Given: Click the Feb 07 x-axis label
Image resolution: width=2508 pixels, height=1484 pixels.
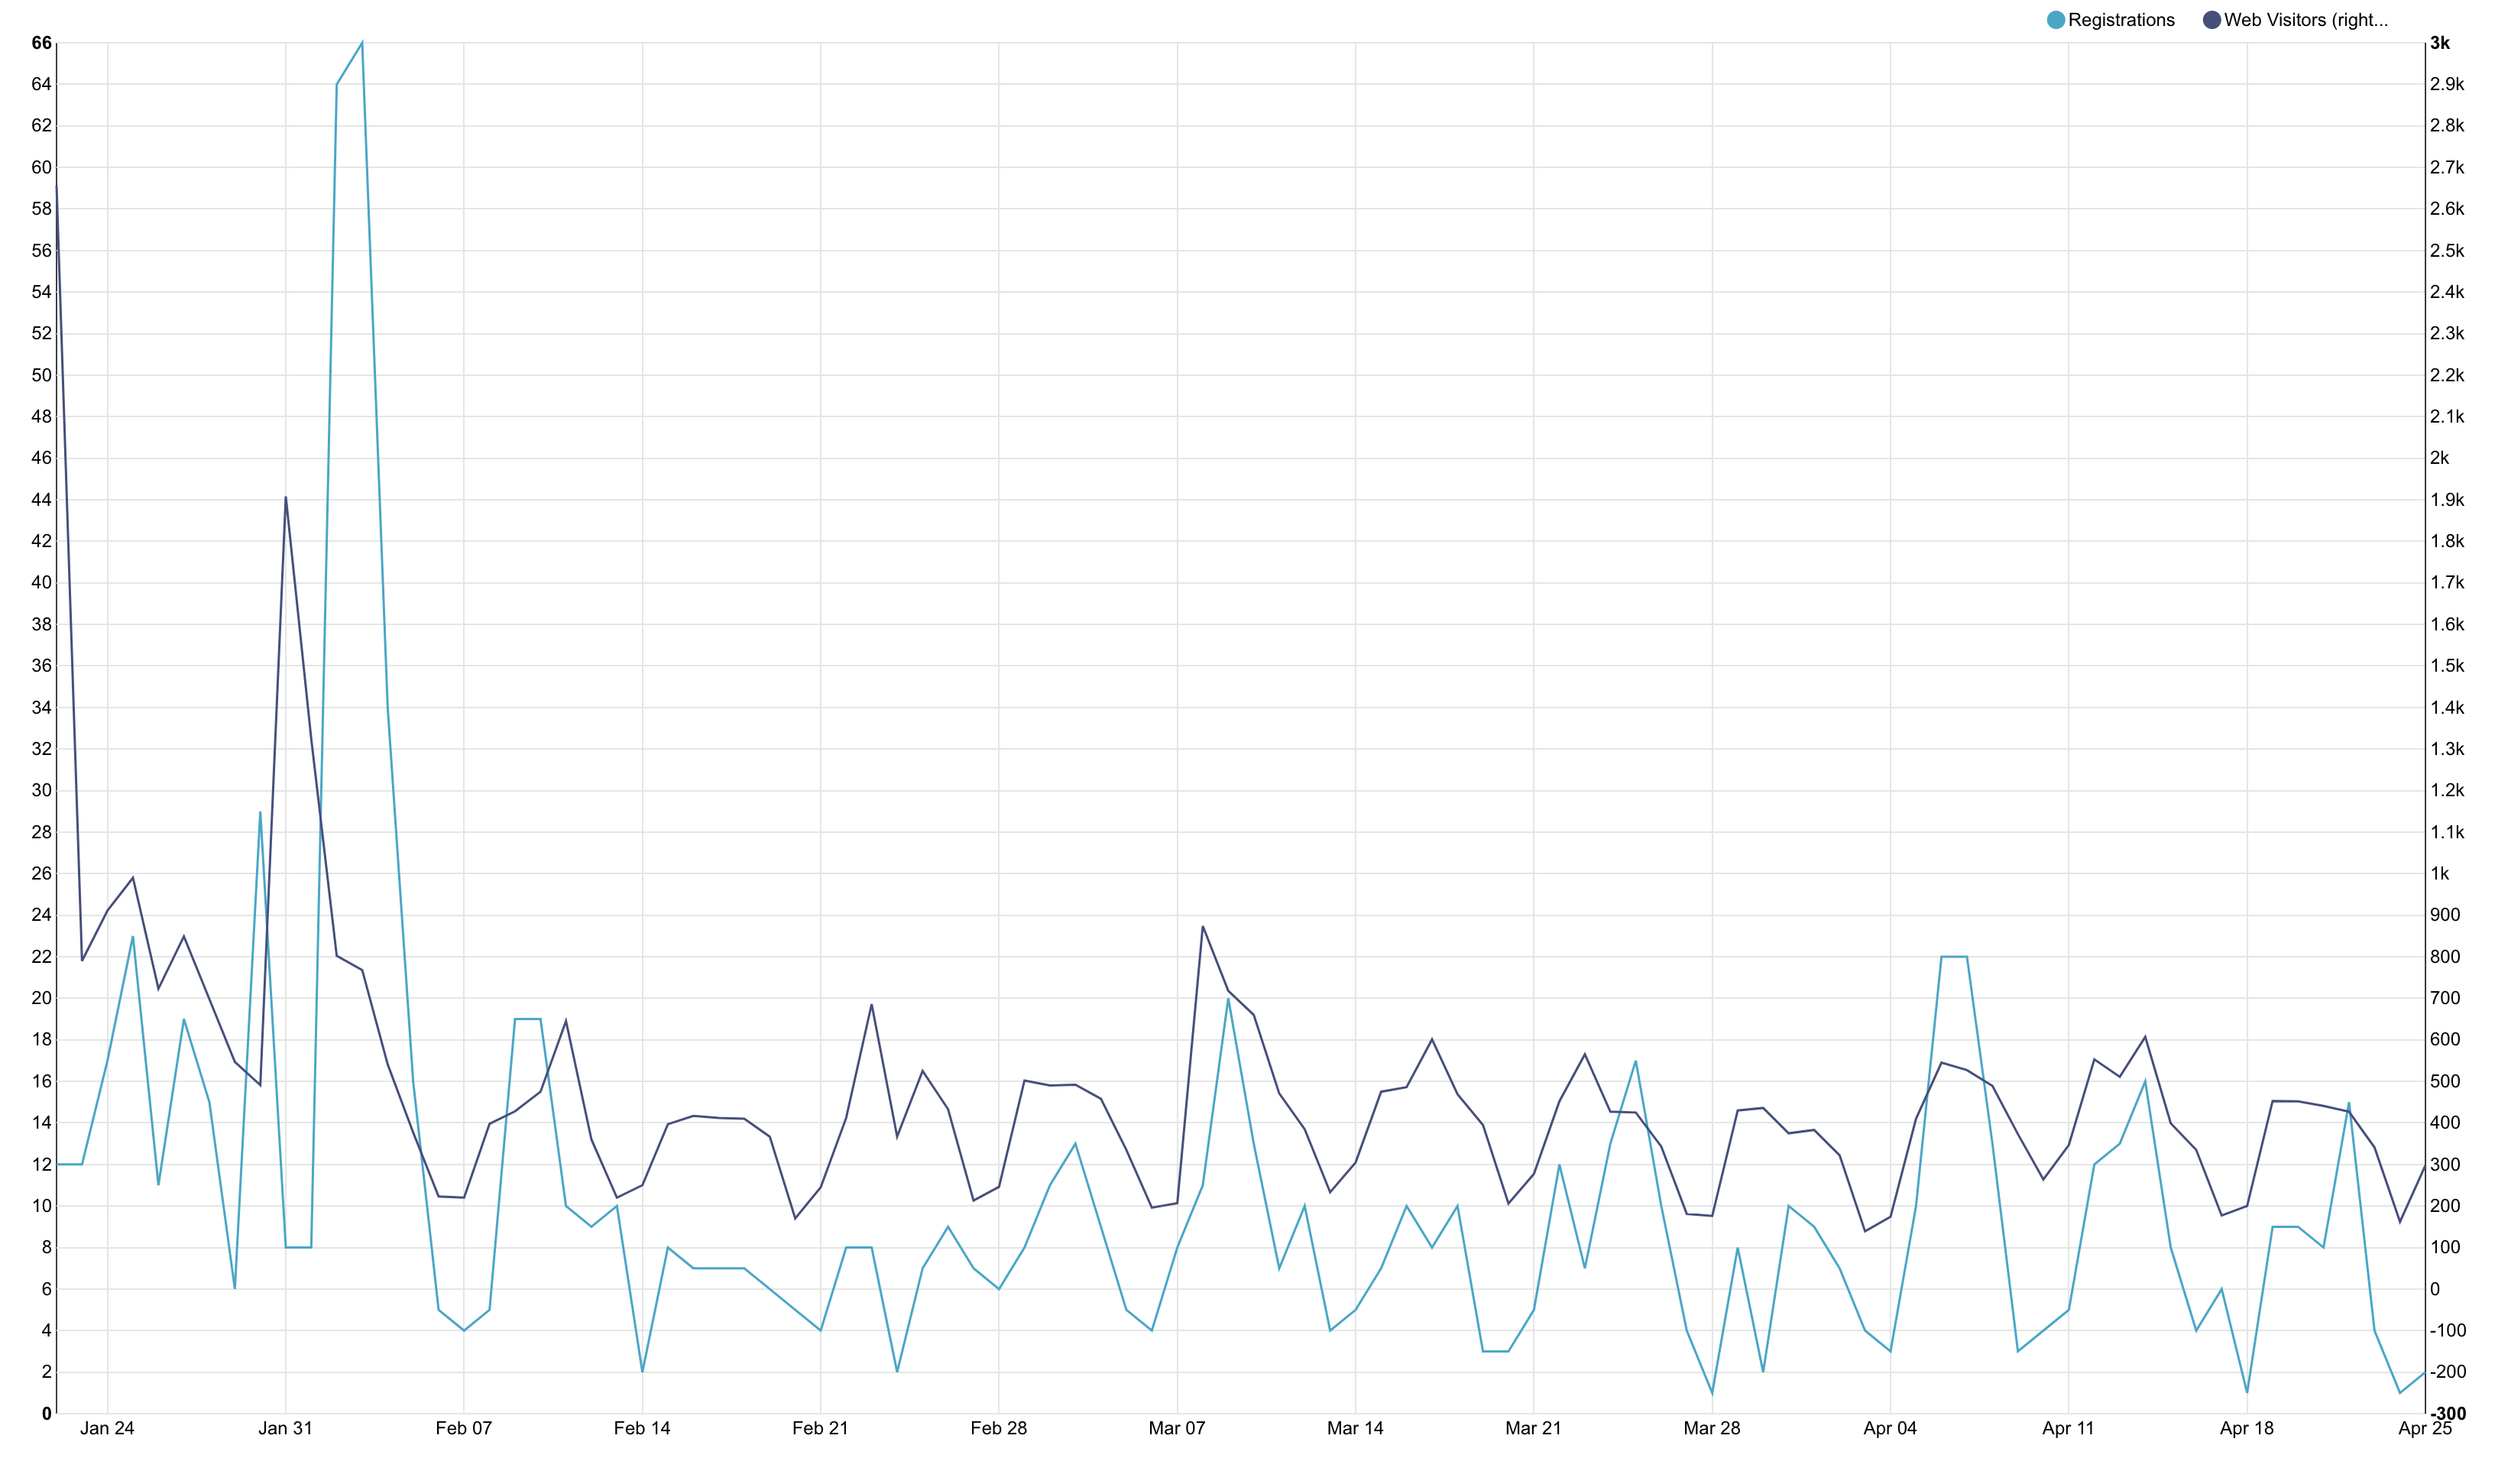Looking at the screenshot, I should pos(464,1428).
